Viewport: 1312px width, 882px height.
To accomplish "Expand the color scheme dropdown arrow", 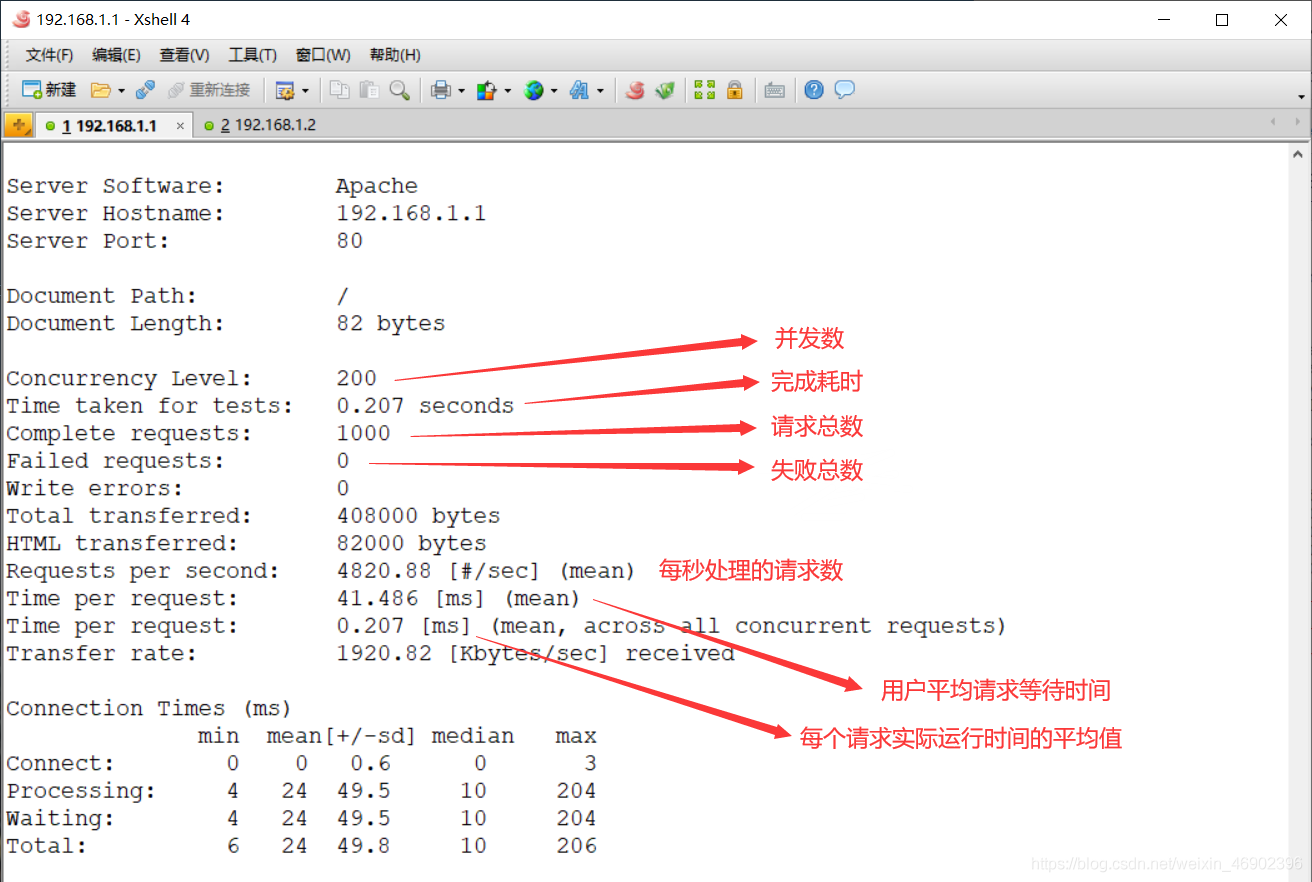I will 507,91.
